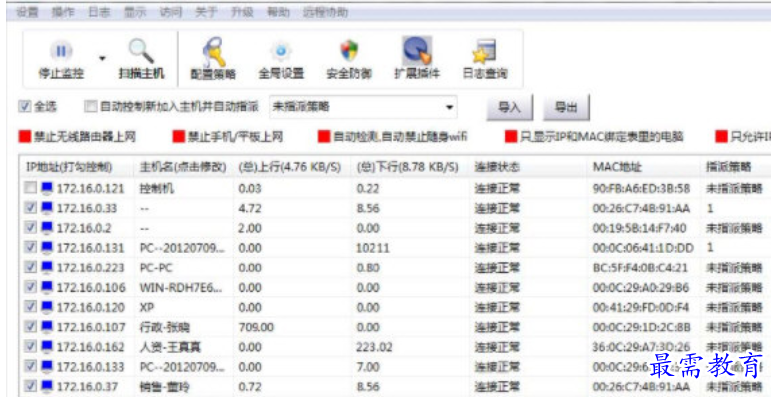Sort by (总)下行 column header
The image size is (771, 397).
pyautogui.click(x=410, y=167)
